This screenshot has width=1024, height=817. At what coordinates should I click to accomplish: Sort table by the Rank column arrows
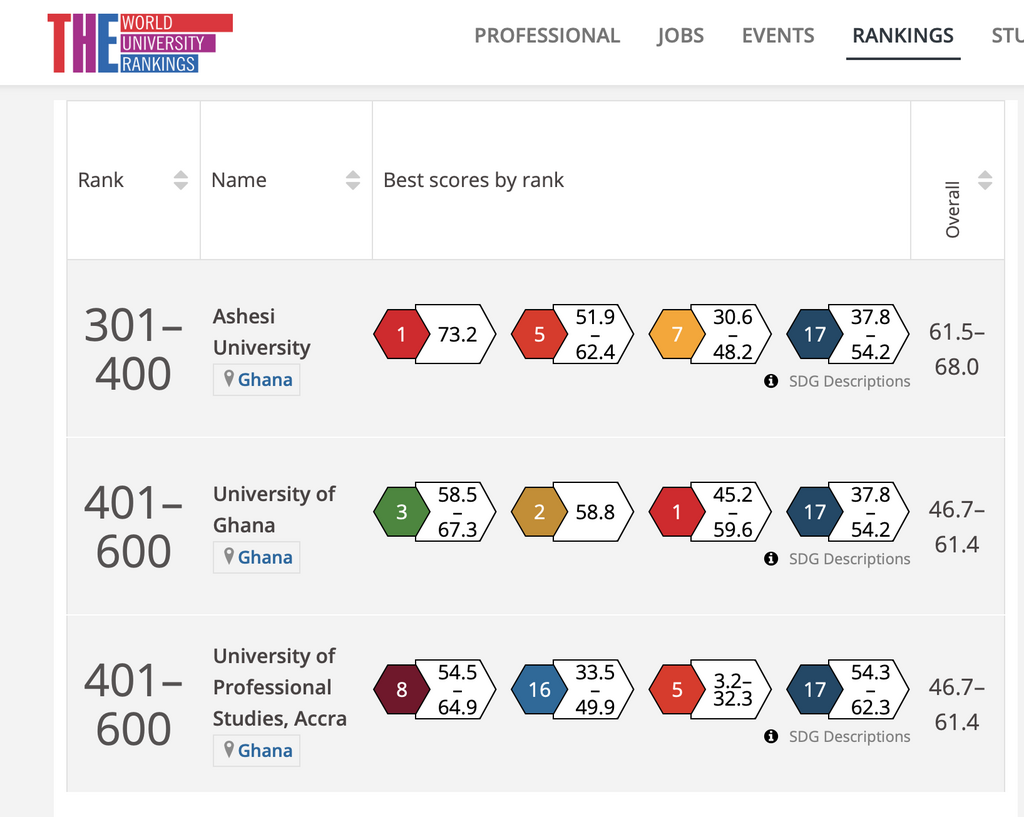[181, 180]
